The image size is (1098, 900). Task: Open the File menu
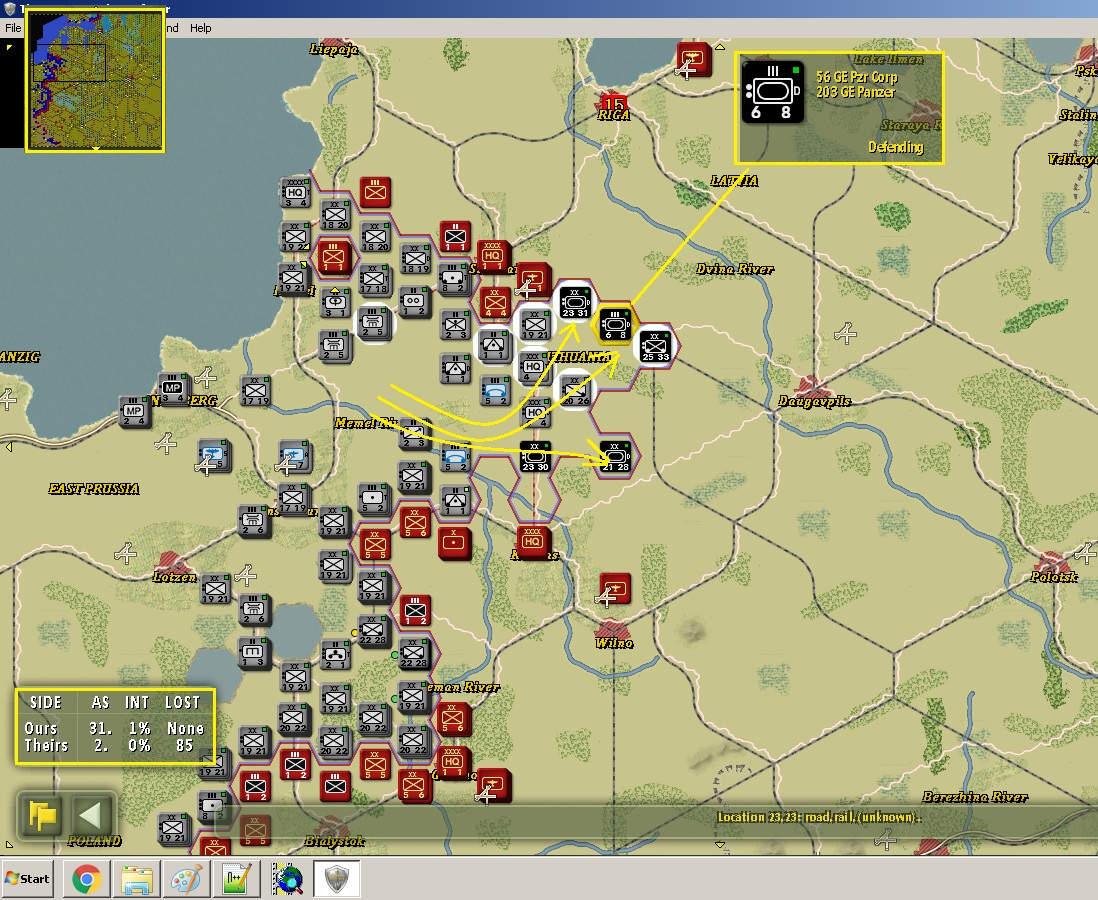pyautogui.click(x=13, y=28)
